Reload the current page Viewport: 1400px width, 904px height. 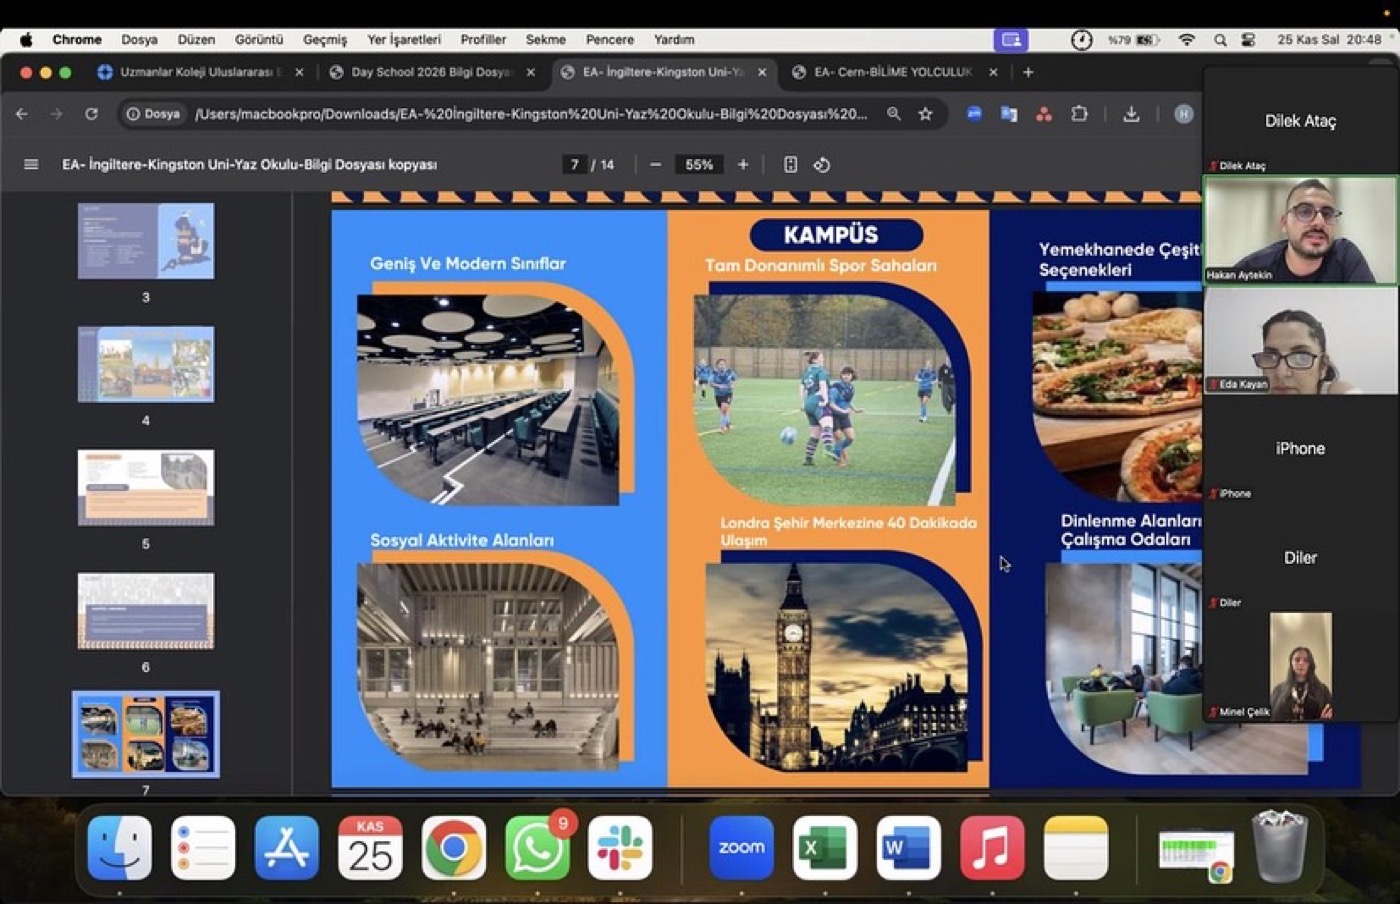[x=91, y=114]
